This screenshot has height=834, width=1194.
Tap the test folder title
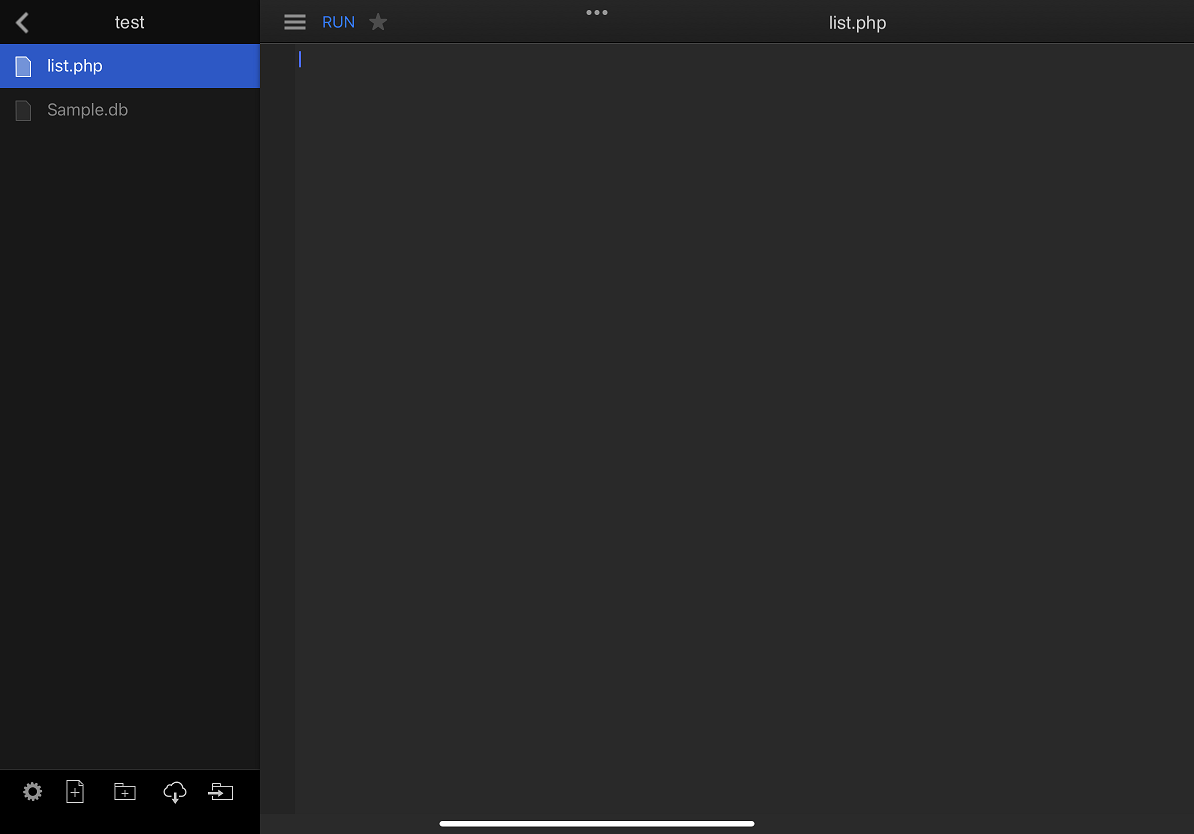[130, 22]
